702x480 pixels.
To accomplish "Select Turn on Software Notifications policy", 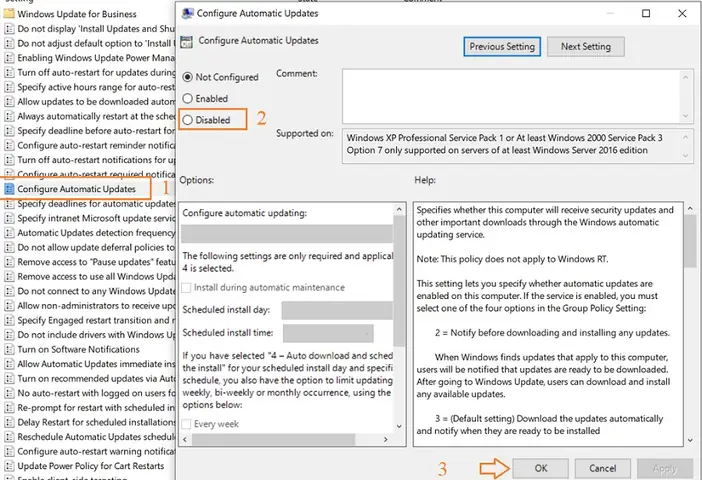I will pyautogui.click(x=78, y=349).
